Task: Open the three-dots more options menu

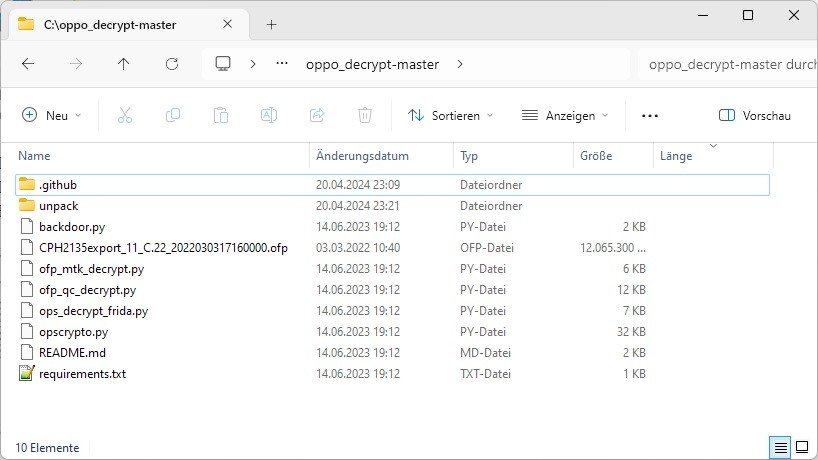Action: coord(650,115)
